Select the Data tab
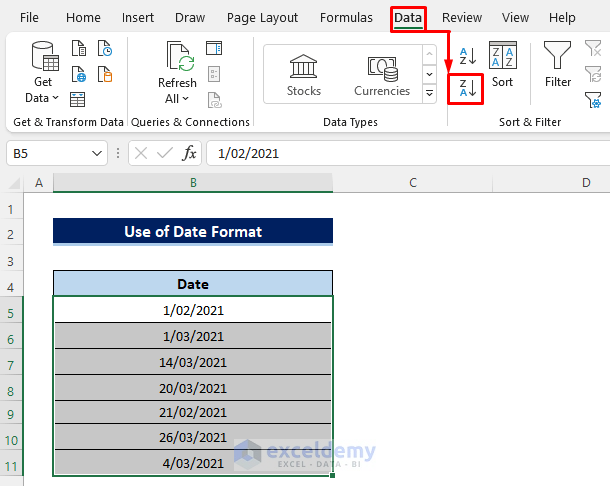This screenshot has height=486, width=610. point(408,18)
